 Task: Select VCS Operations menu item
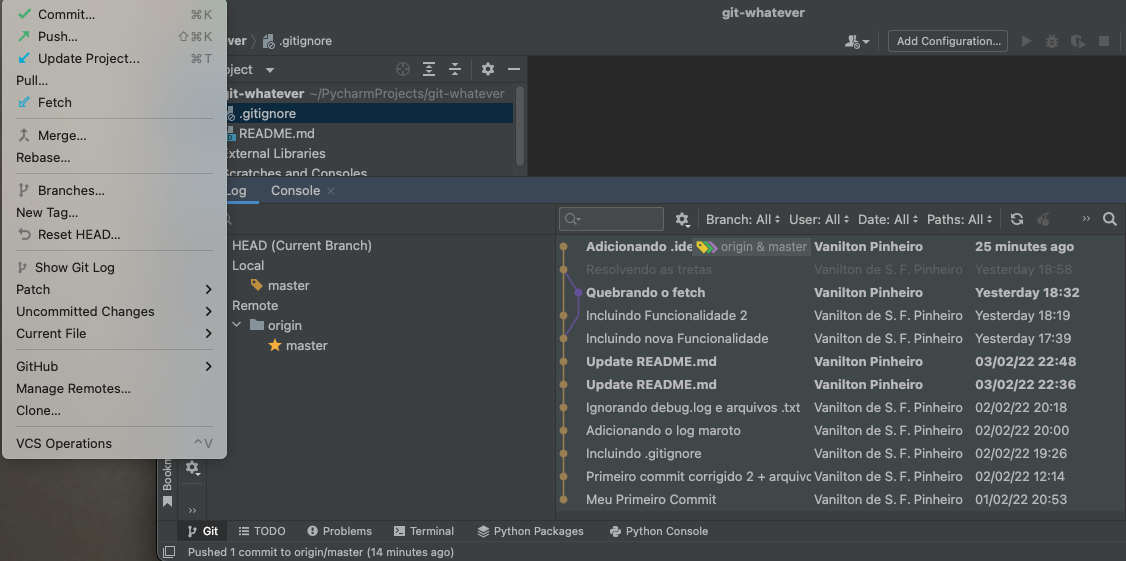click(114, 444)
